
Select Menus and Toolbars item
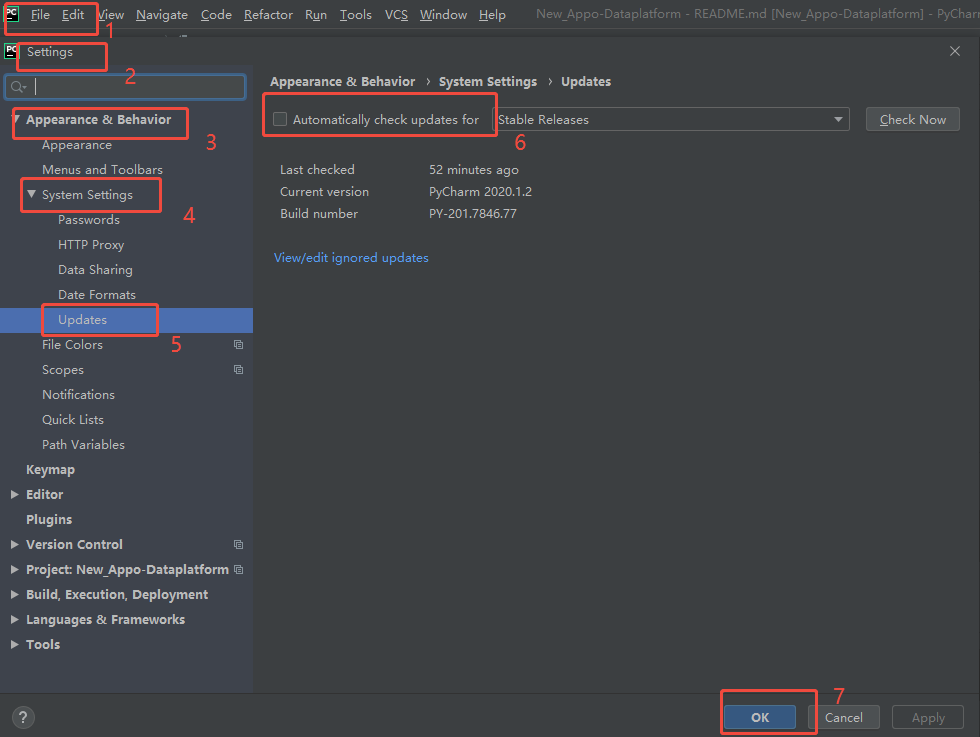click(x=102, y=169)
